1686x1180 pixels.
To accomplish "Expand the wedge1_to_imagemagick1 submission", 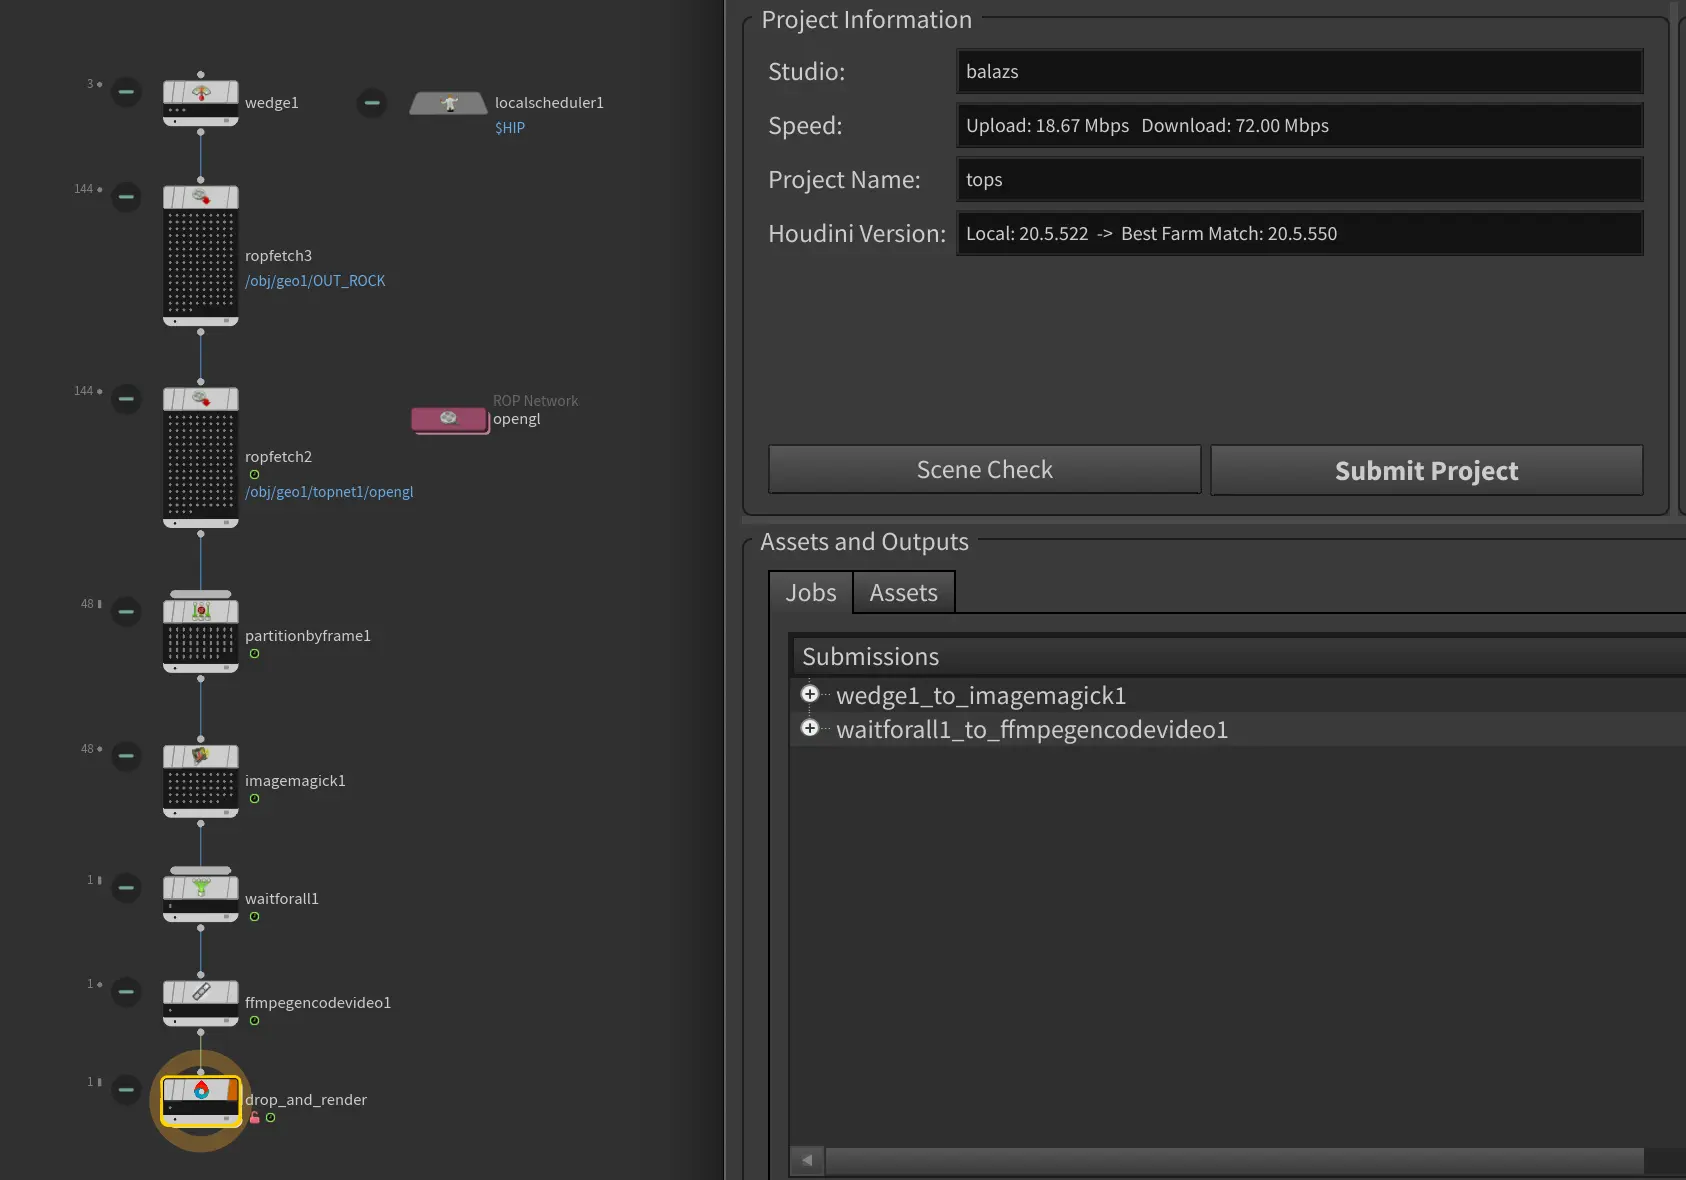I will point(810,694).
